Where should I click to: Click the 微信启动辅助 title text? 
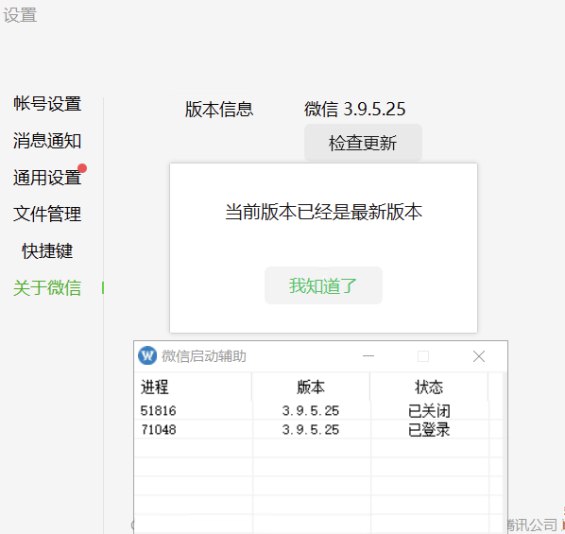(x=204, y=356)
